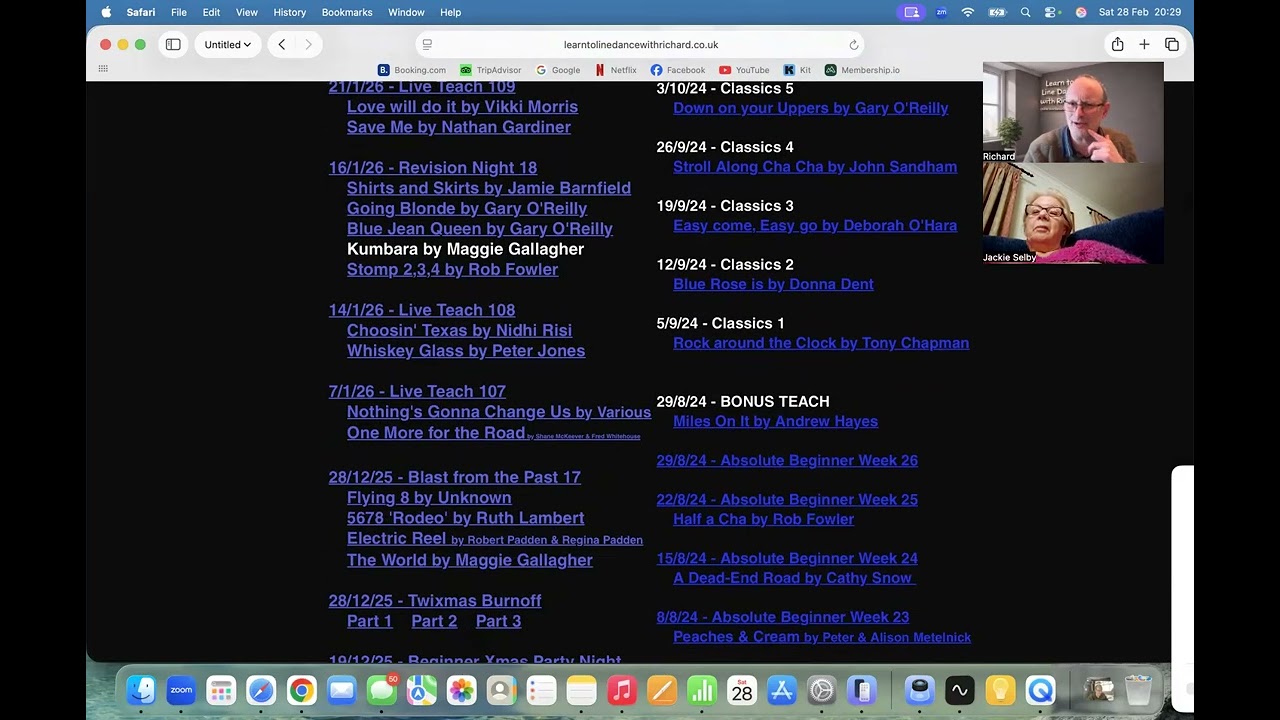This screenshot has height=720, width=1280.
Task: Open Photos from the Dock
Action: pyautogui.click(x=461, y=690)
